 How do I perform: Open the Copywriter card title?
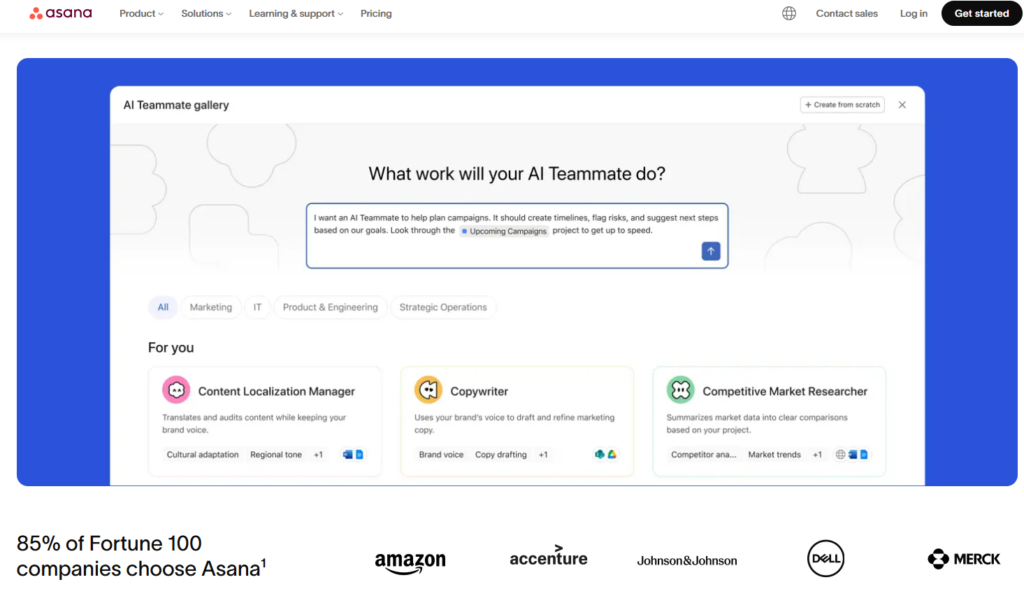point(479,391)
